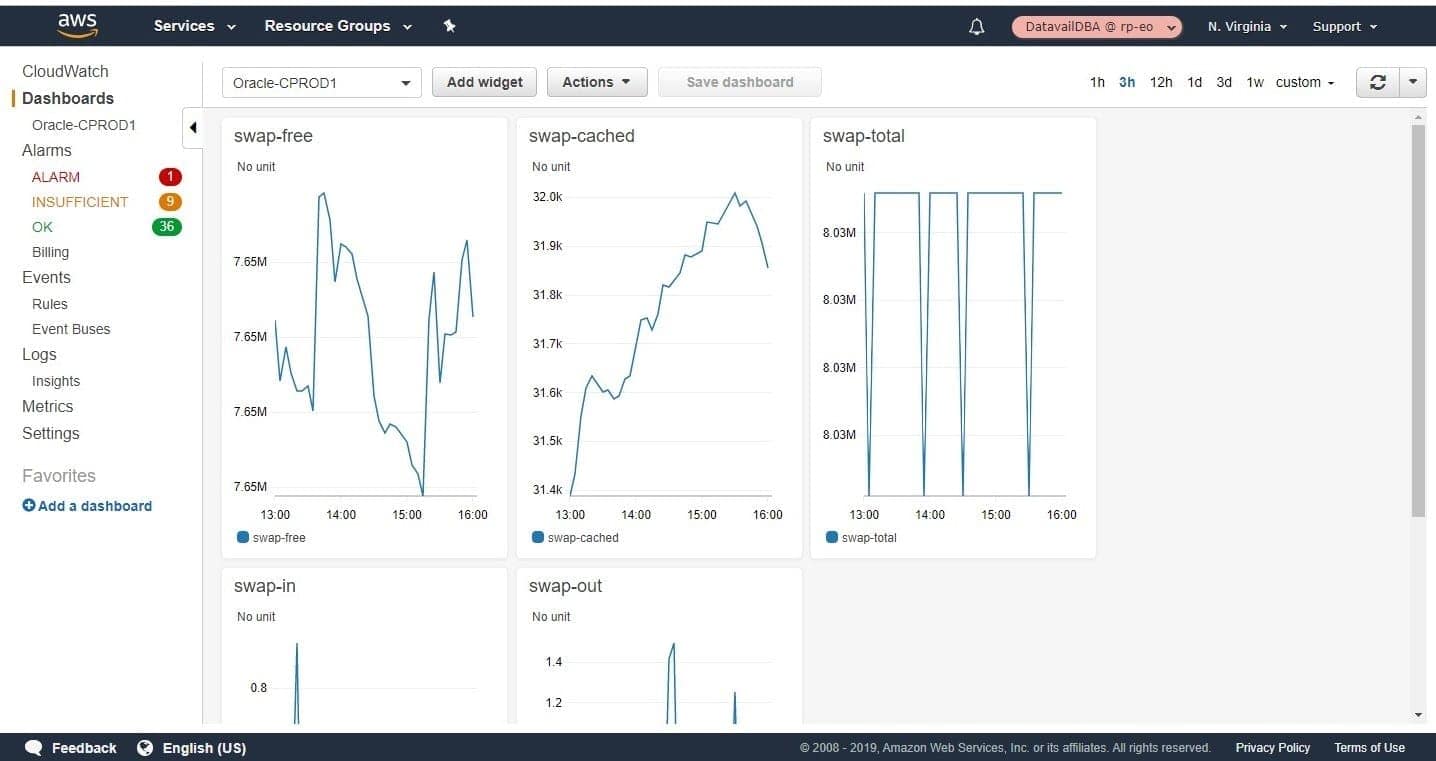
Task: Click the swap-free widget title
Action: point(273,136)
